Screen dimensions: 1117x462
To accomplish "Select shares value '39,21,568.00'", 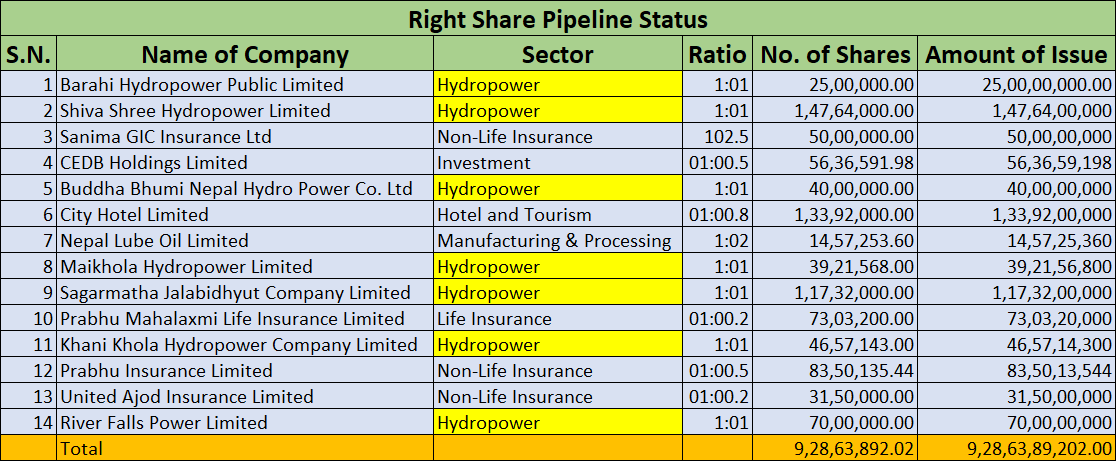I will (x=836, y=266).
